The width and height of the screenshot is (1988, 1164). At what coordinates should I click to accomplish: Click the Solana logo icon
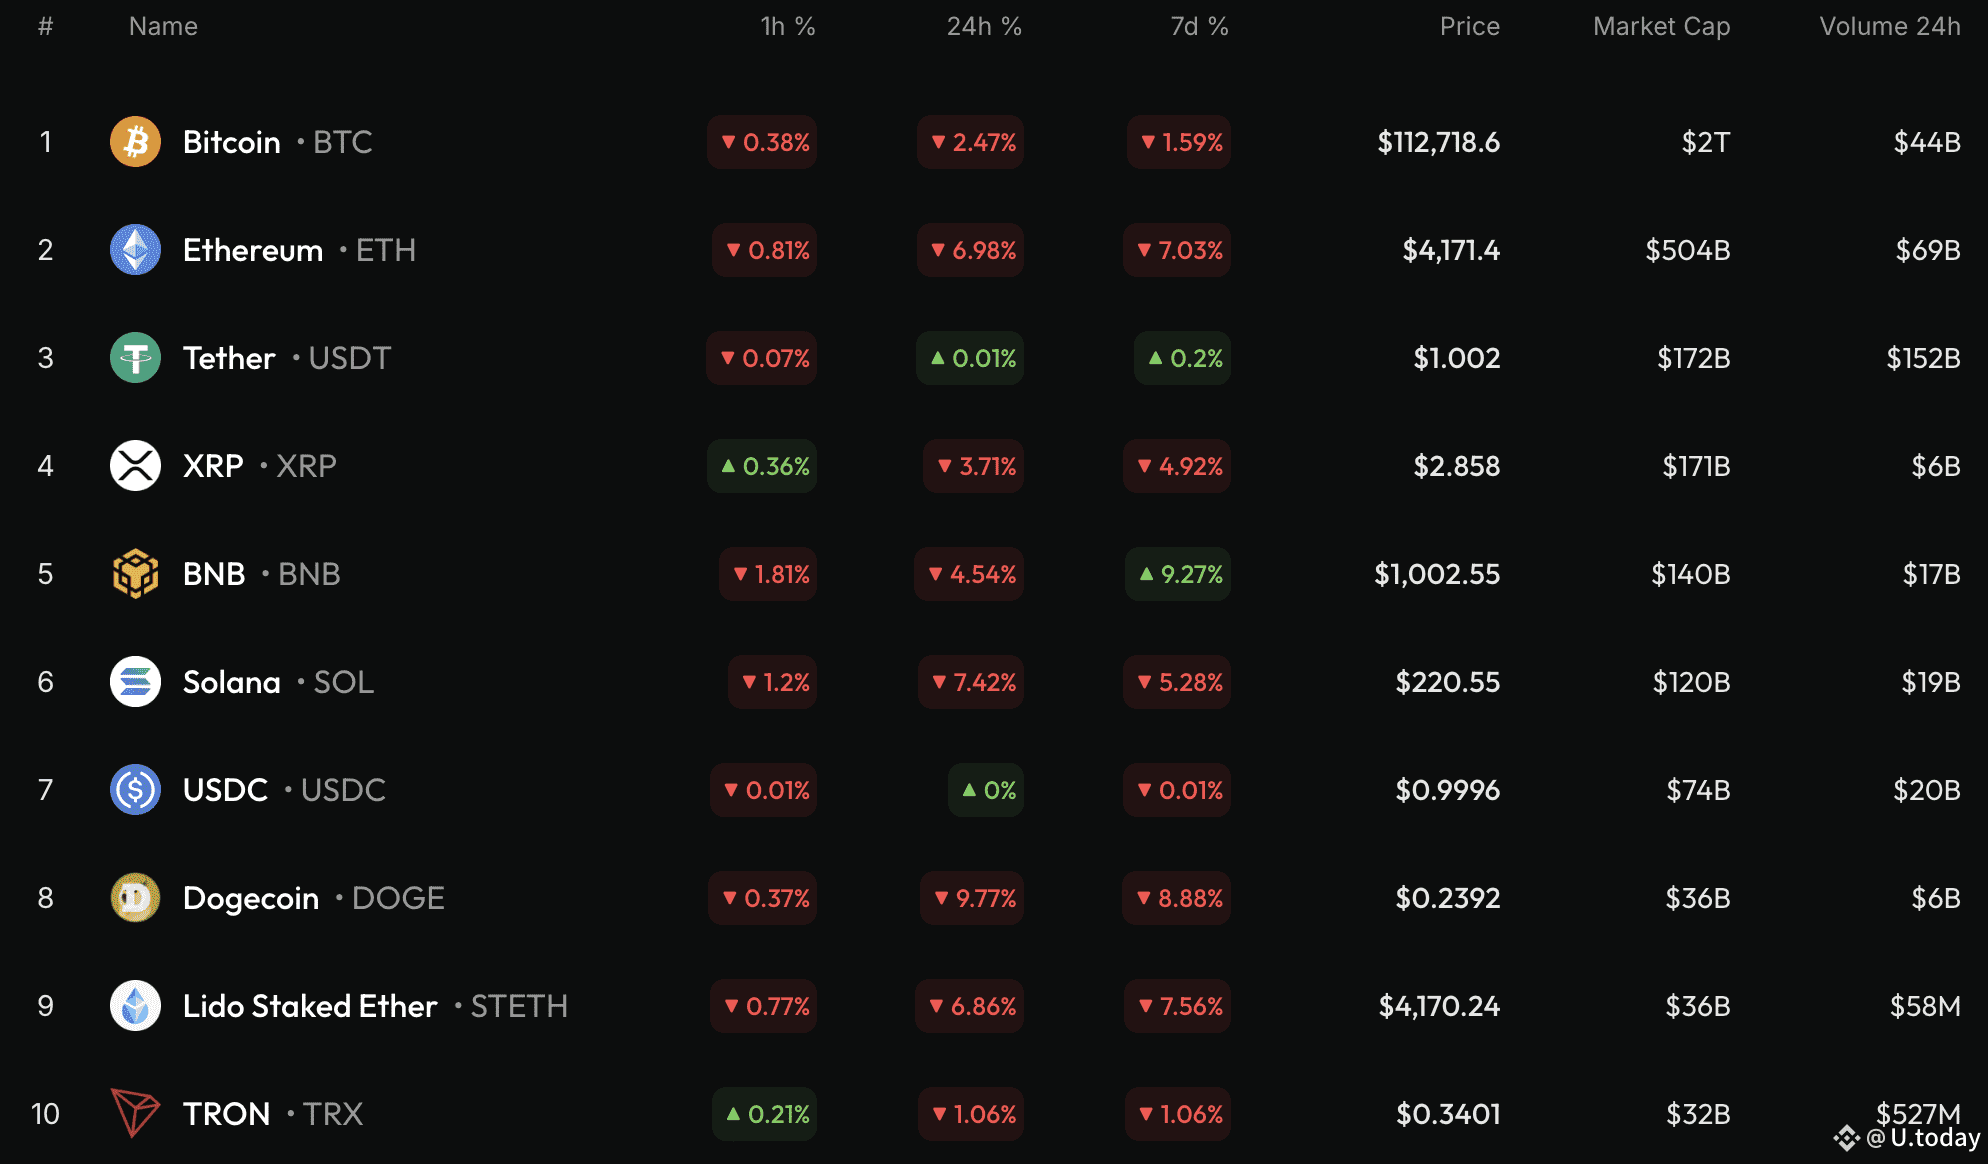(x=135, y=682)
